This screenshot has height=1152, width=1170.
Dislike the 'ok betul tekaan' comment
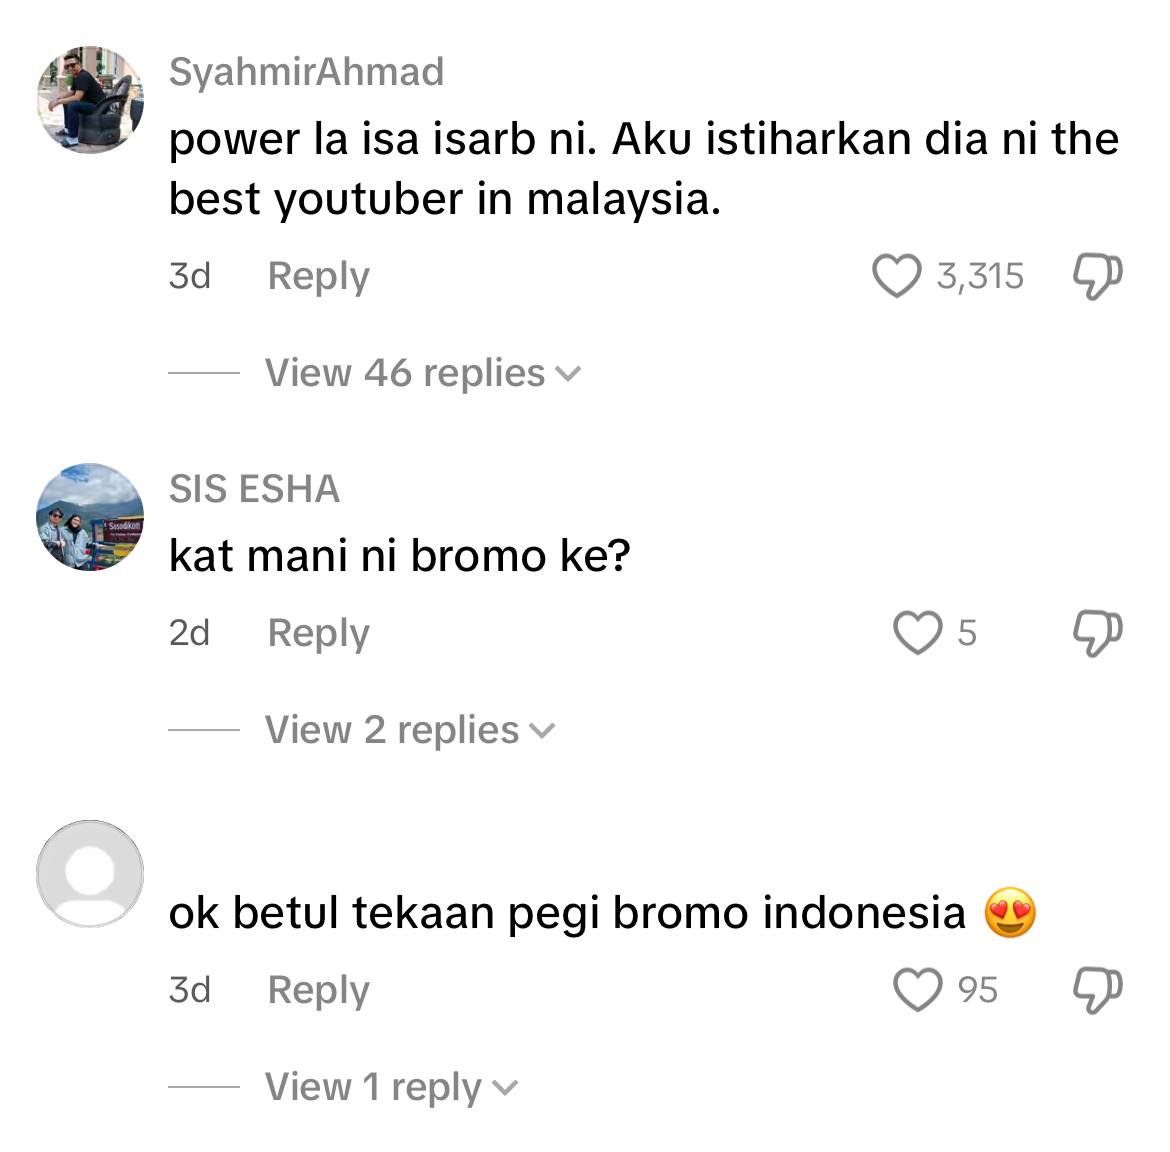pos(1098,990)
